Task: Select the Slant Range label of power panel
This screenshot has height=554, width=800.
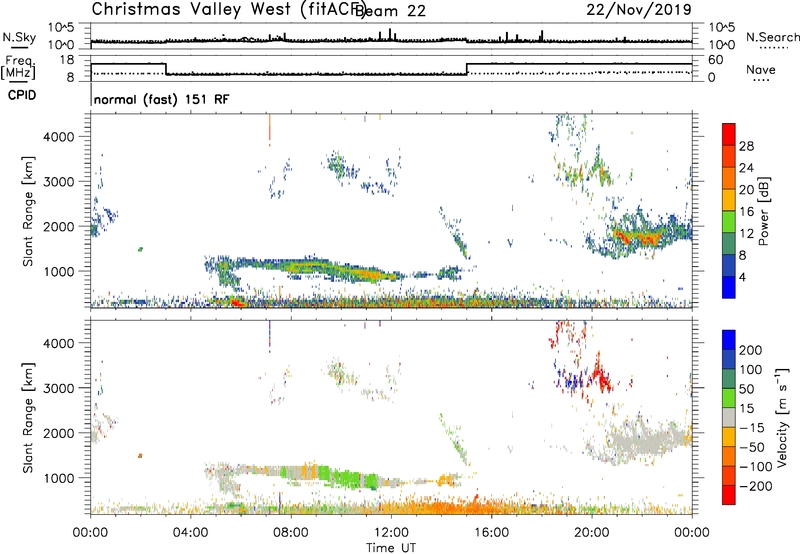Action: 28,211
